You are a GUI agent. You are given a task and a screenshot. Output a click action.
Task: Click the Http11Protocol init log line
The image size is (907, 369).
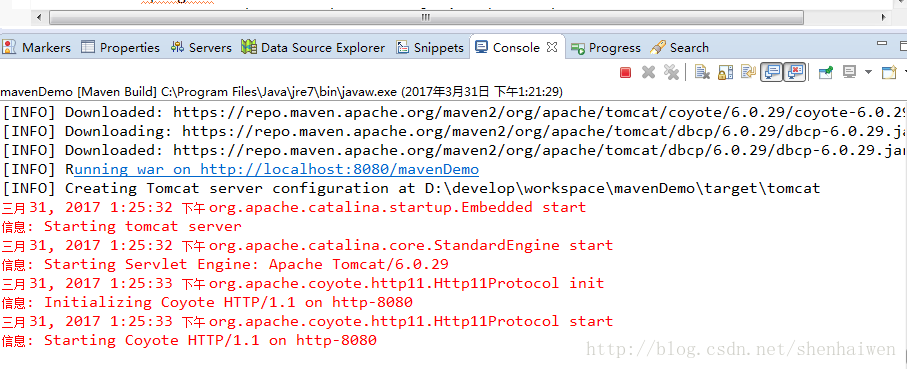(x=303, y=283)
